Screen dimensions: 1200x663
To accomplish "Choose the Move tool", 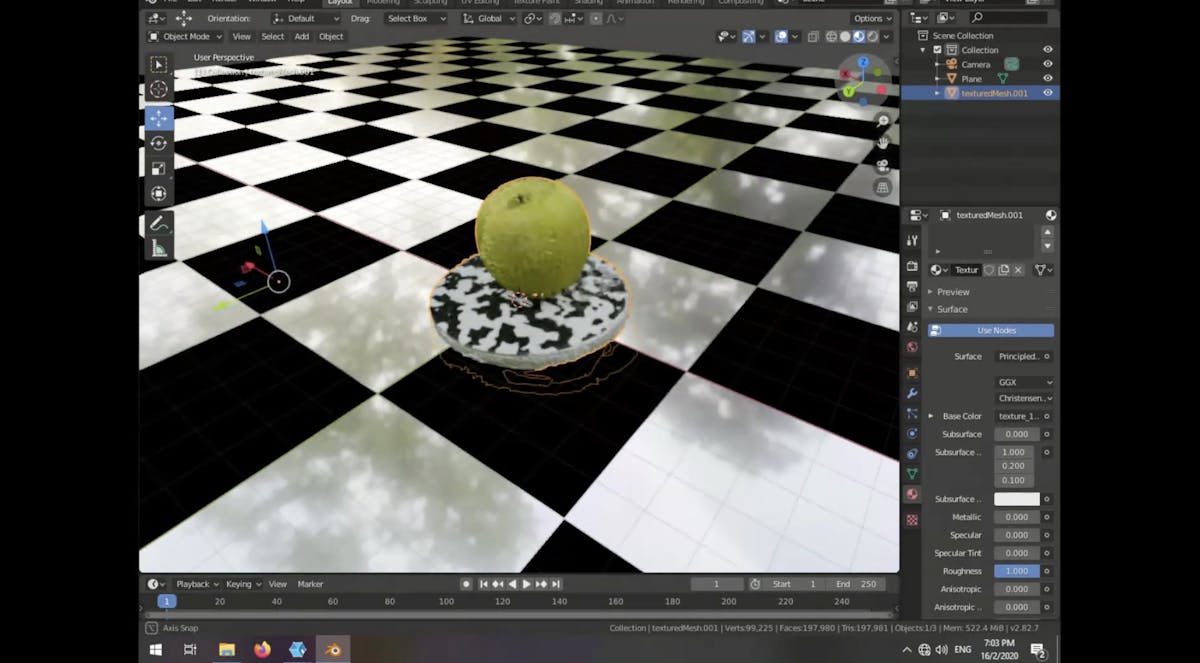I will tap(159, 117).
